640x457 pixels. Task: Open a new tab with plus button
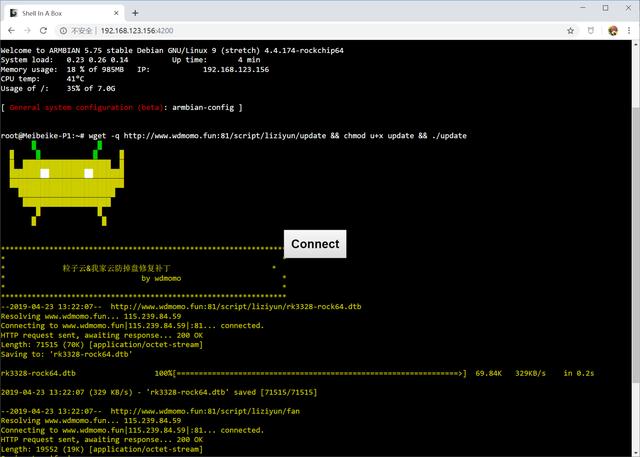[x=135, y=13]
